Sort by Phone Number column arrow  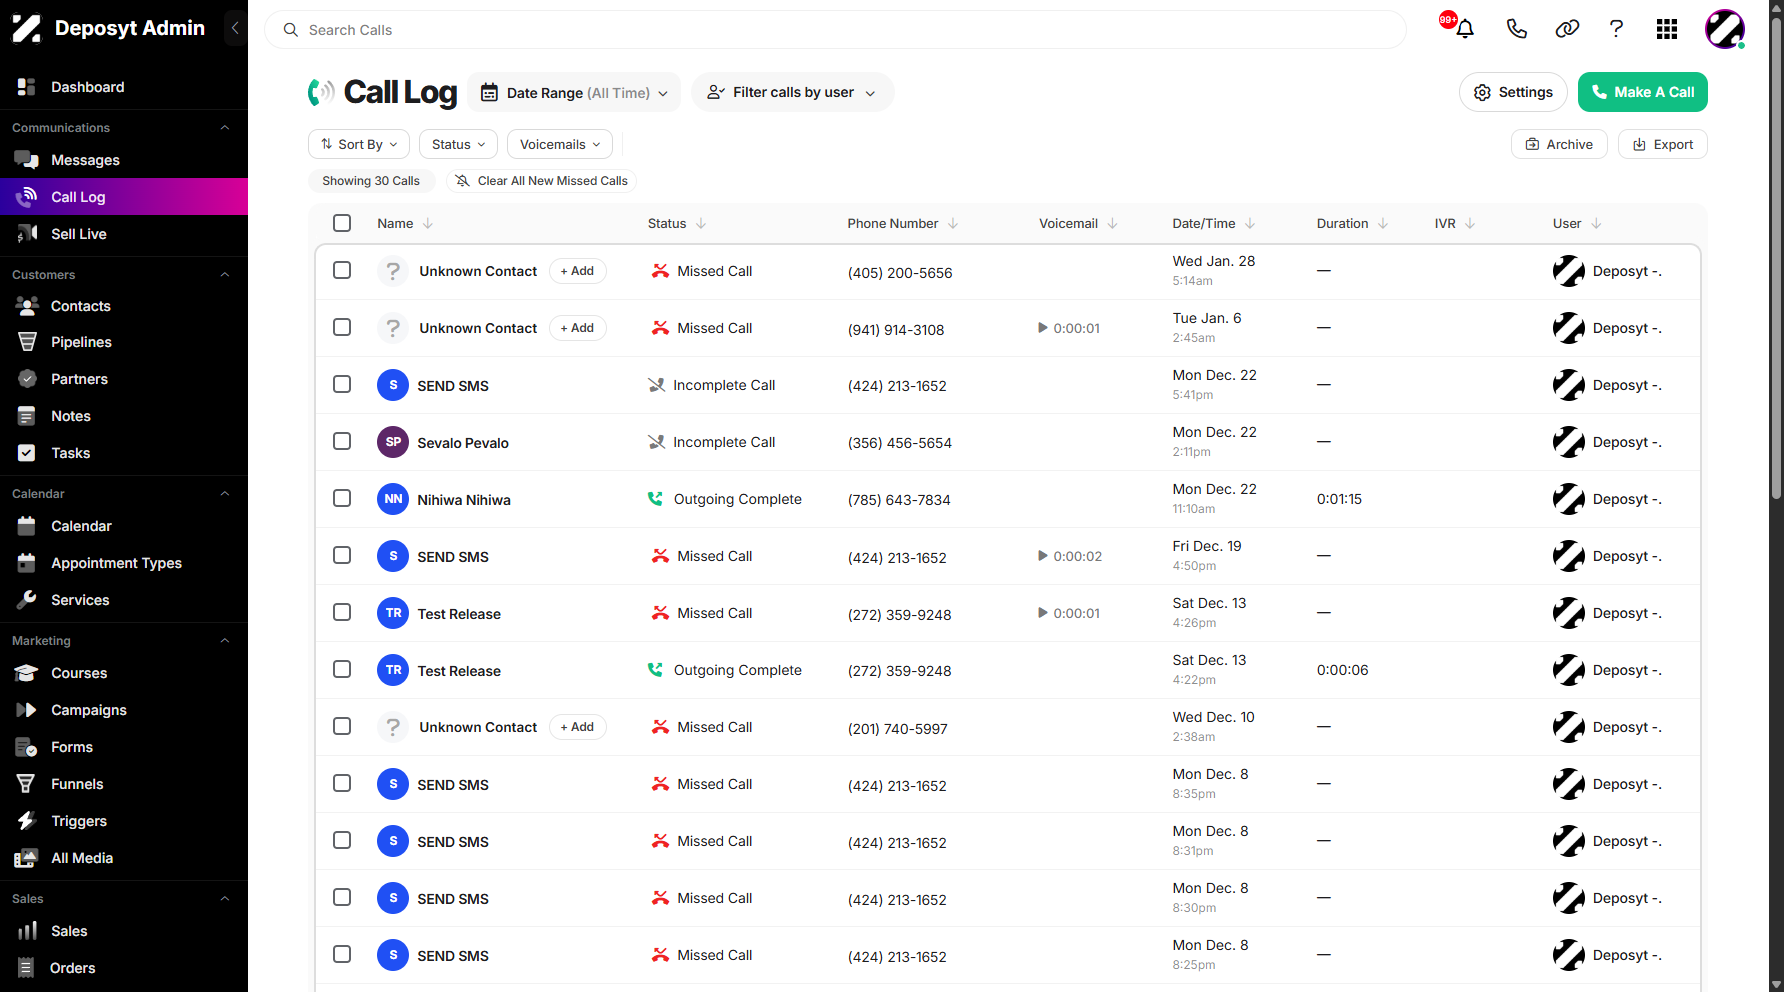(x=953, y=223)
